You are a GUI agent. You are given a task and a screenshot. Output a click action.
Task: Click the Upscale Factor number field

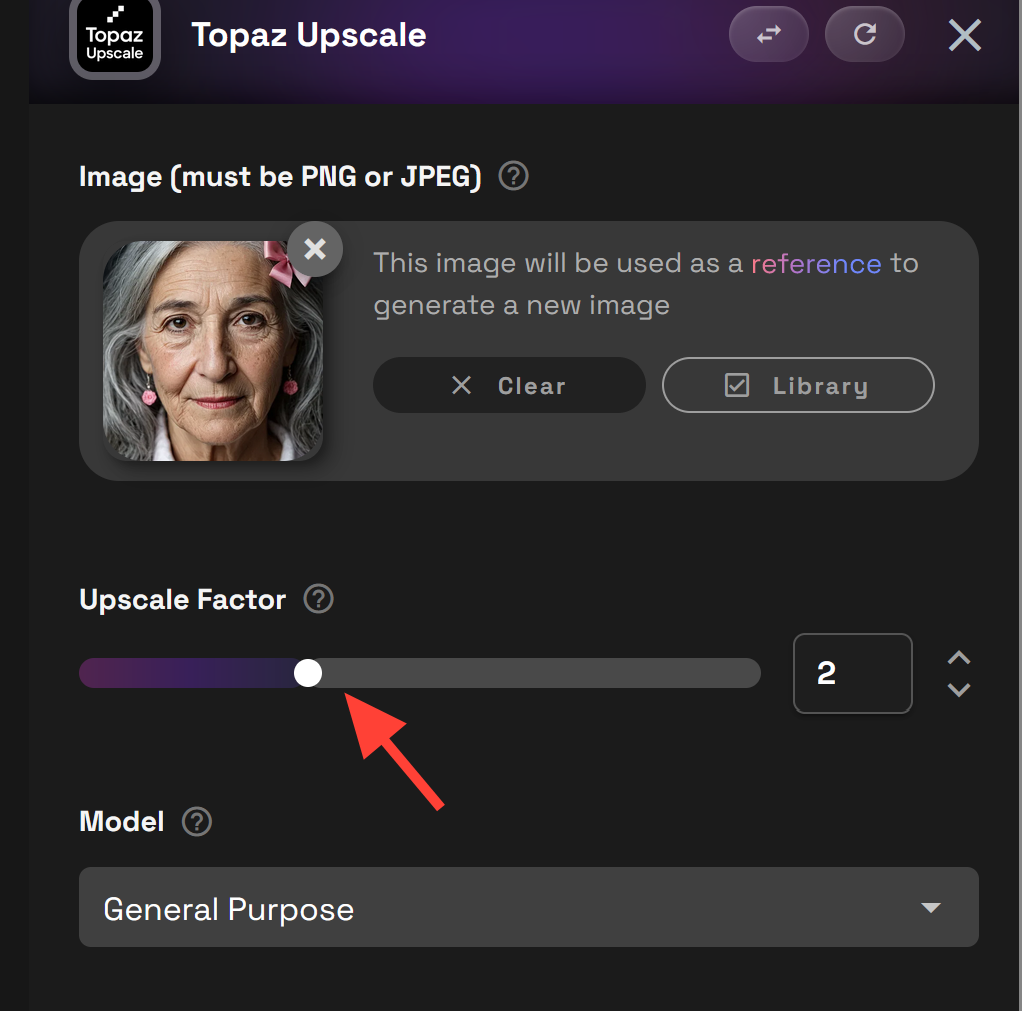click(853, 673)
